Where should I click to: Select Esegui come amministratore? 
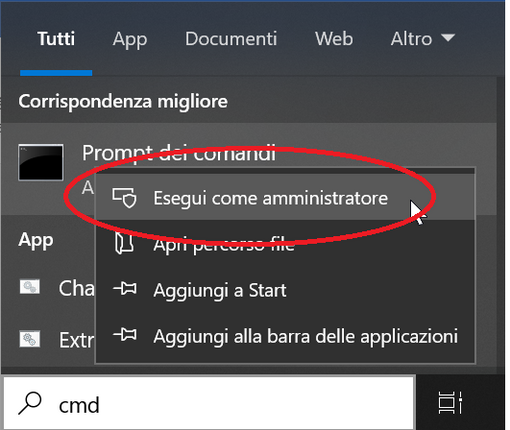285,197
